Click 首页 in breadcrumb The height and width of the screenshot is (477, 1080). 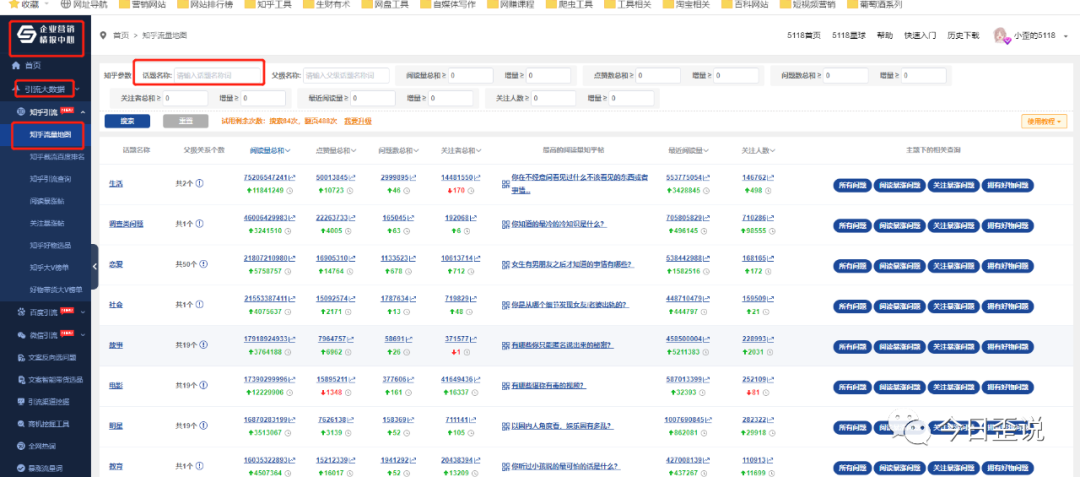[x=121, y=35]
